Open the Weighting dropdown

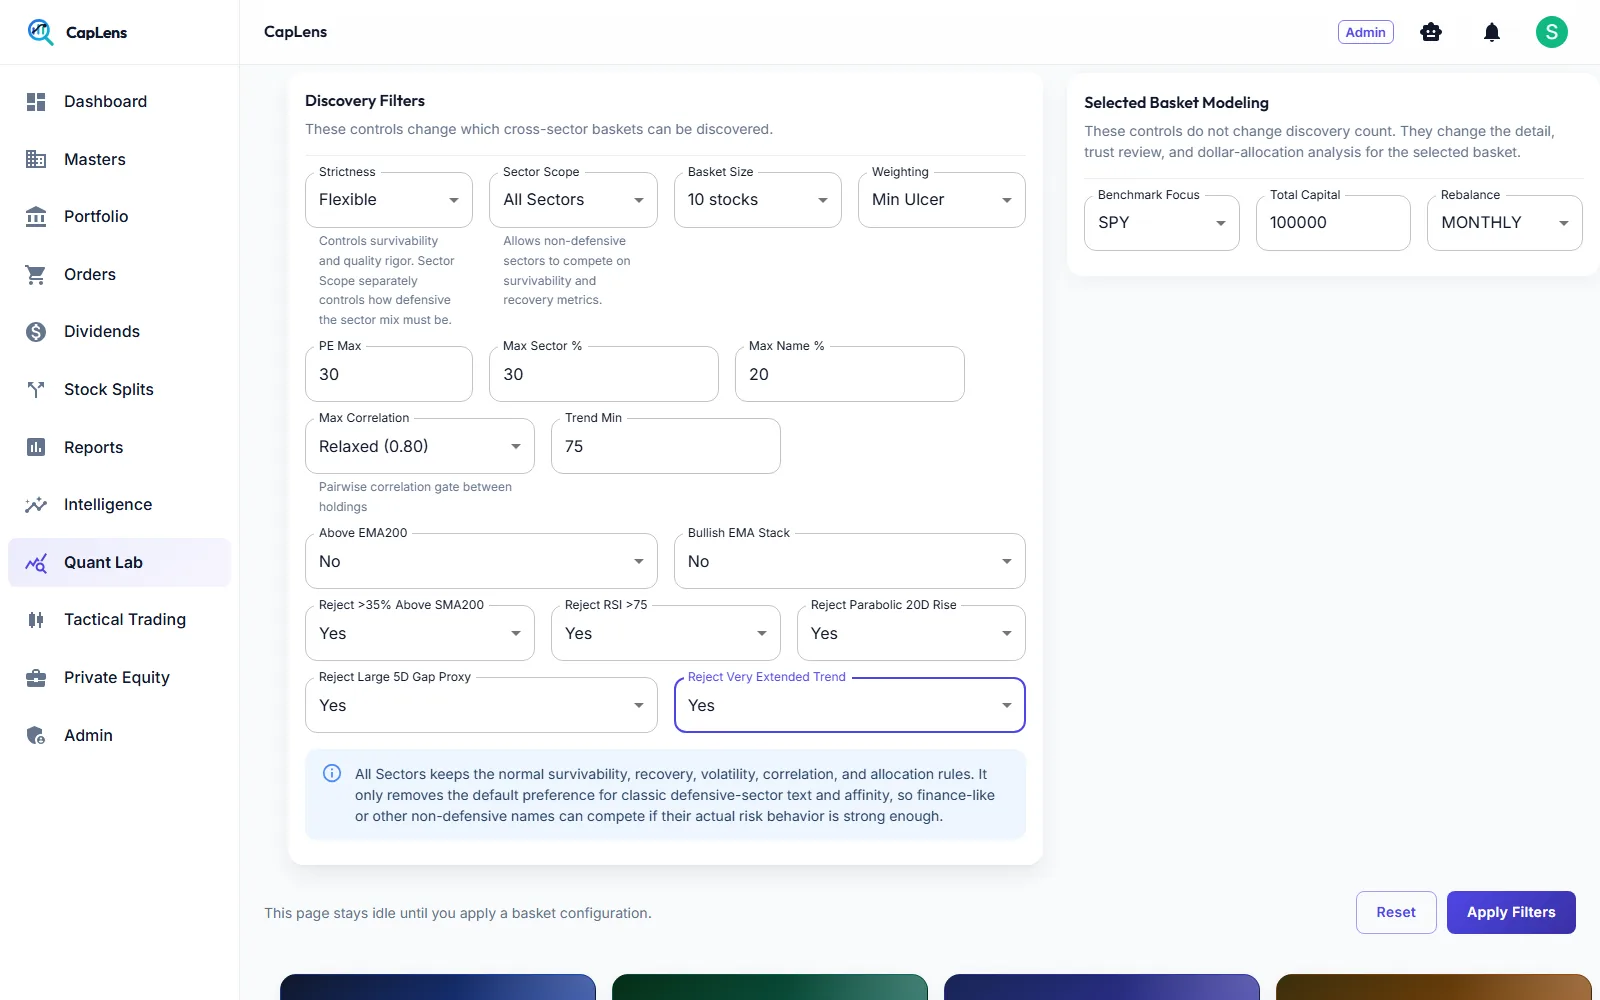941,200
